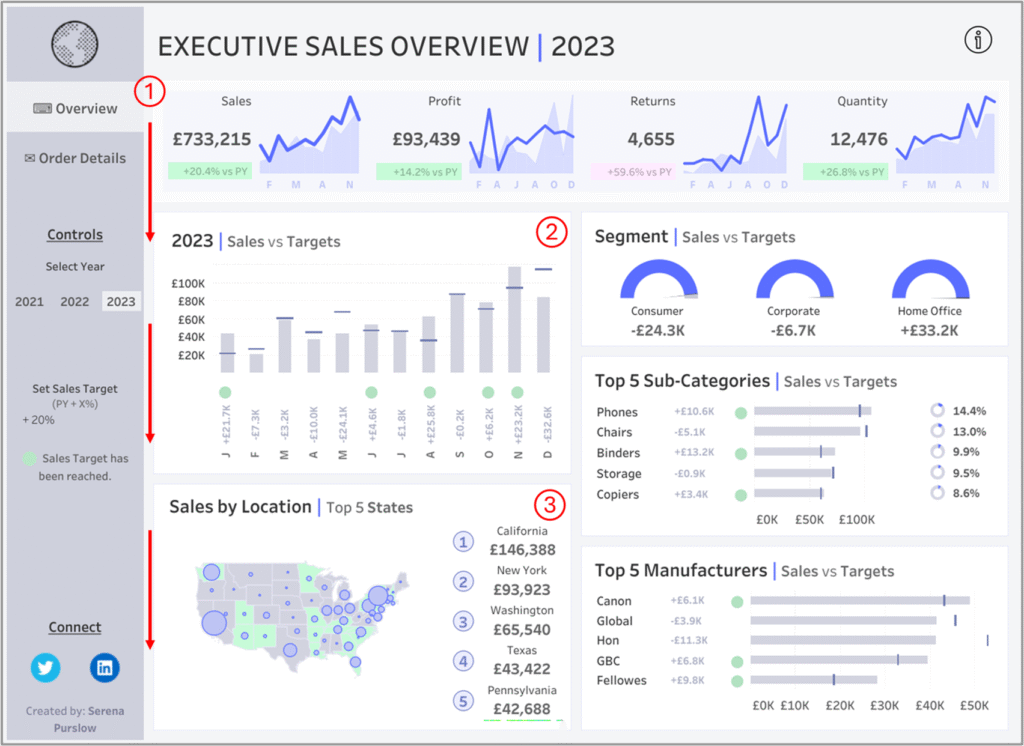Click the Canon manufacturer sales bar

(859, 601)
